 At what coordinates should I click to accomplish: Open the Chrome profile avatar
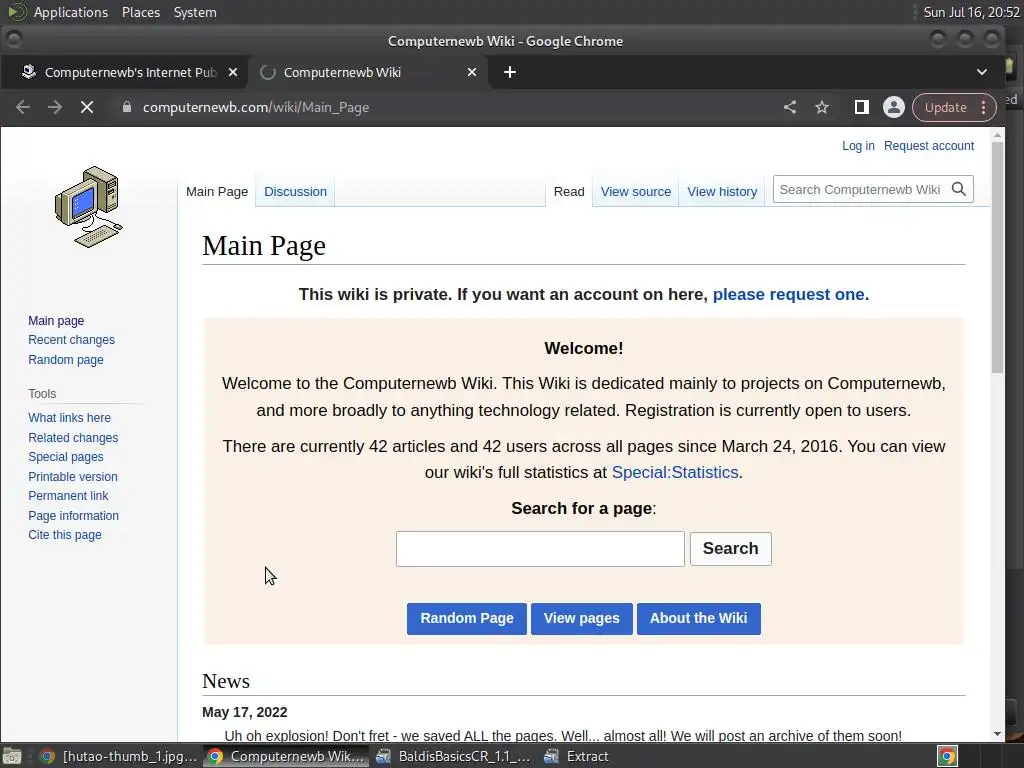pos(893,107)
